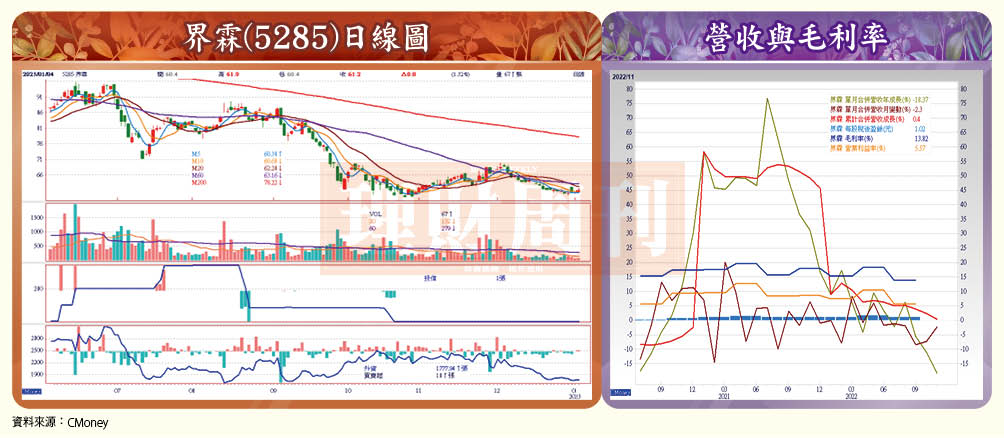Screen dimensions: 1004x438
Task: Click the M5 moving average legend entry
Action: click(195, 154)
